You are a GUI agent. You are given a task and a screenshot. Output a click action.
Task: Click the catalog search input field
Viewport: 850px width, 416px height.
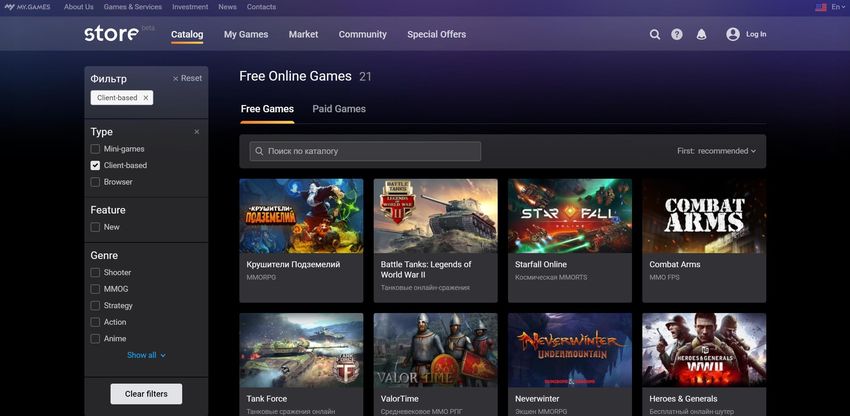point(365,151)
